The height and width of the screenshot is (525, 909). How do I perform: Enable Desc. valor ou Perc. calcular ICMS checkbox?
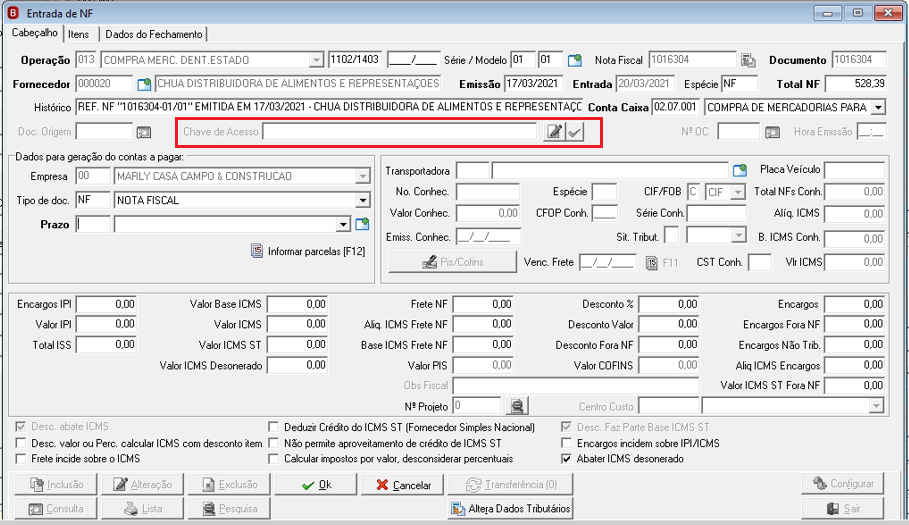tap(21, 443)
